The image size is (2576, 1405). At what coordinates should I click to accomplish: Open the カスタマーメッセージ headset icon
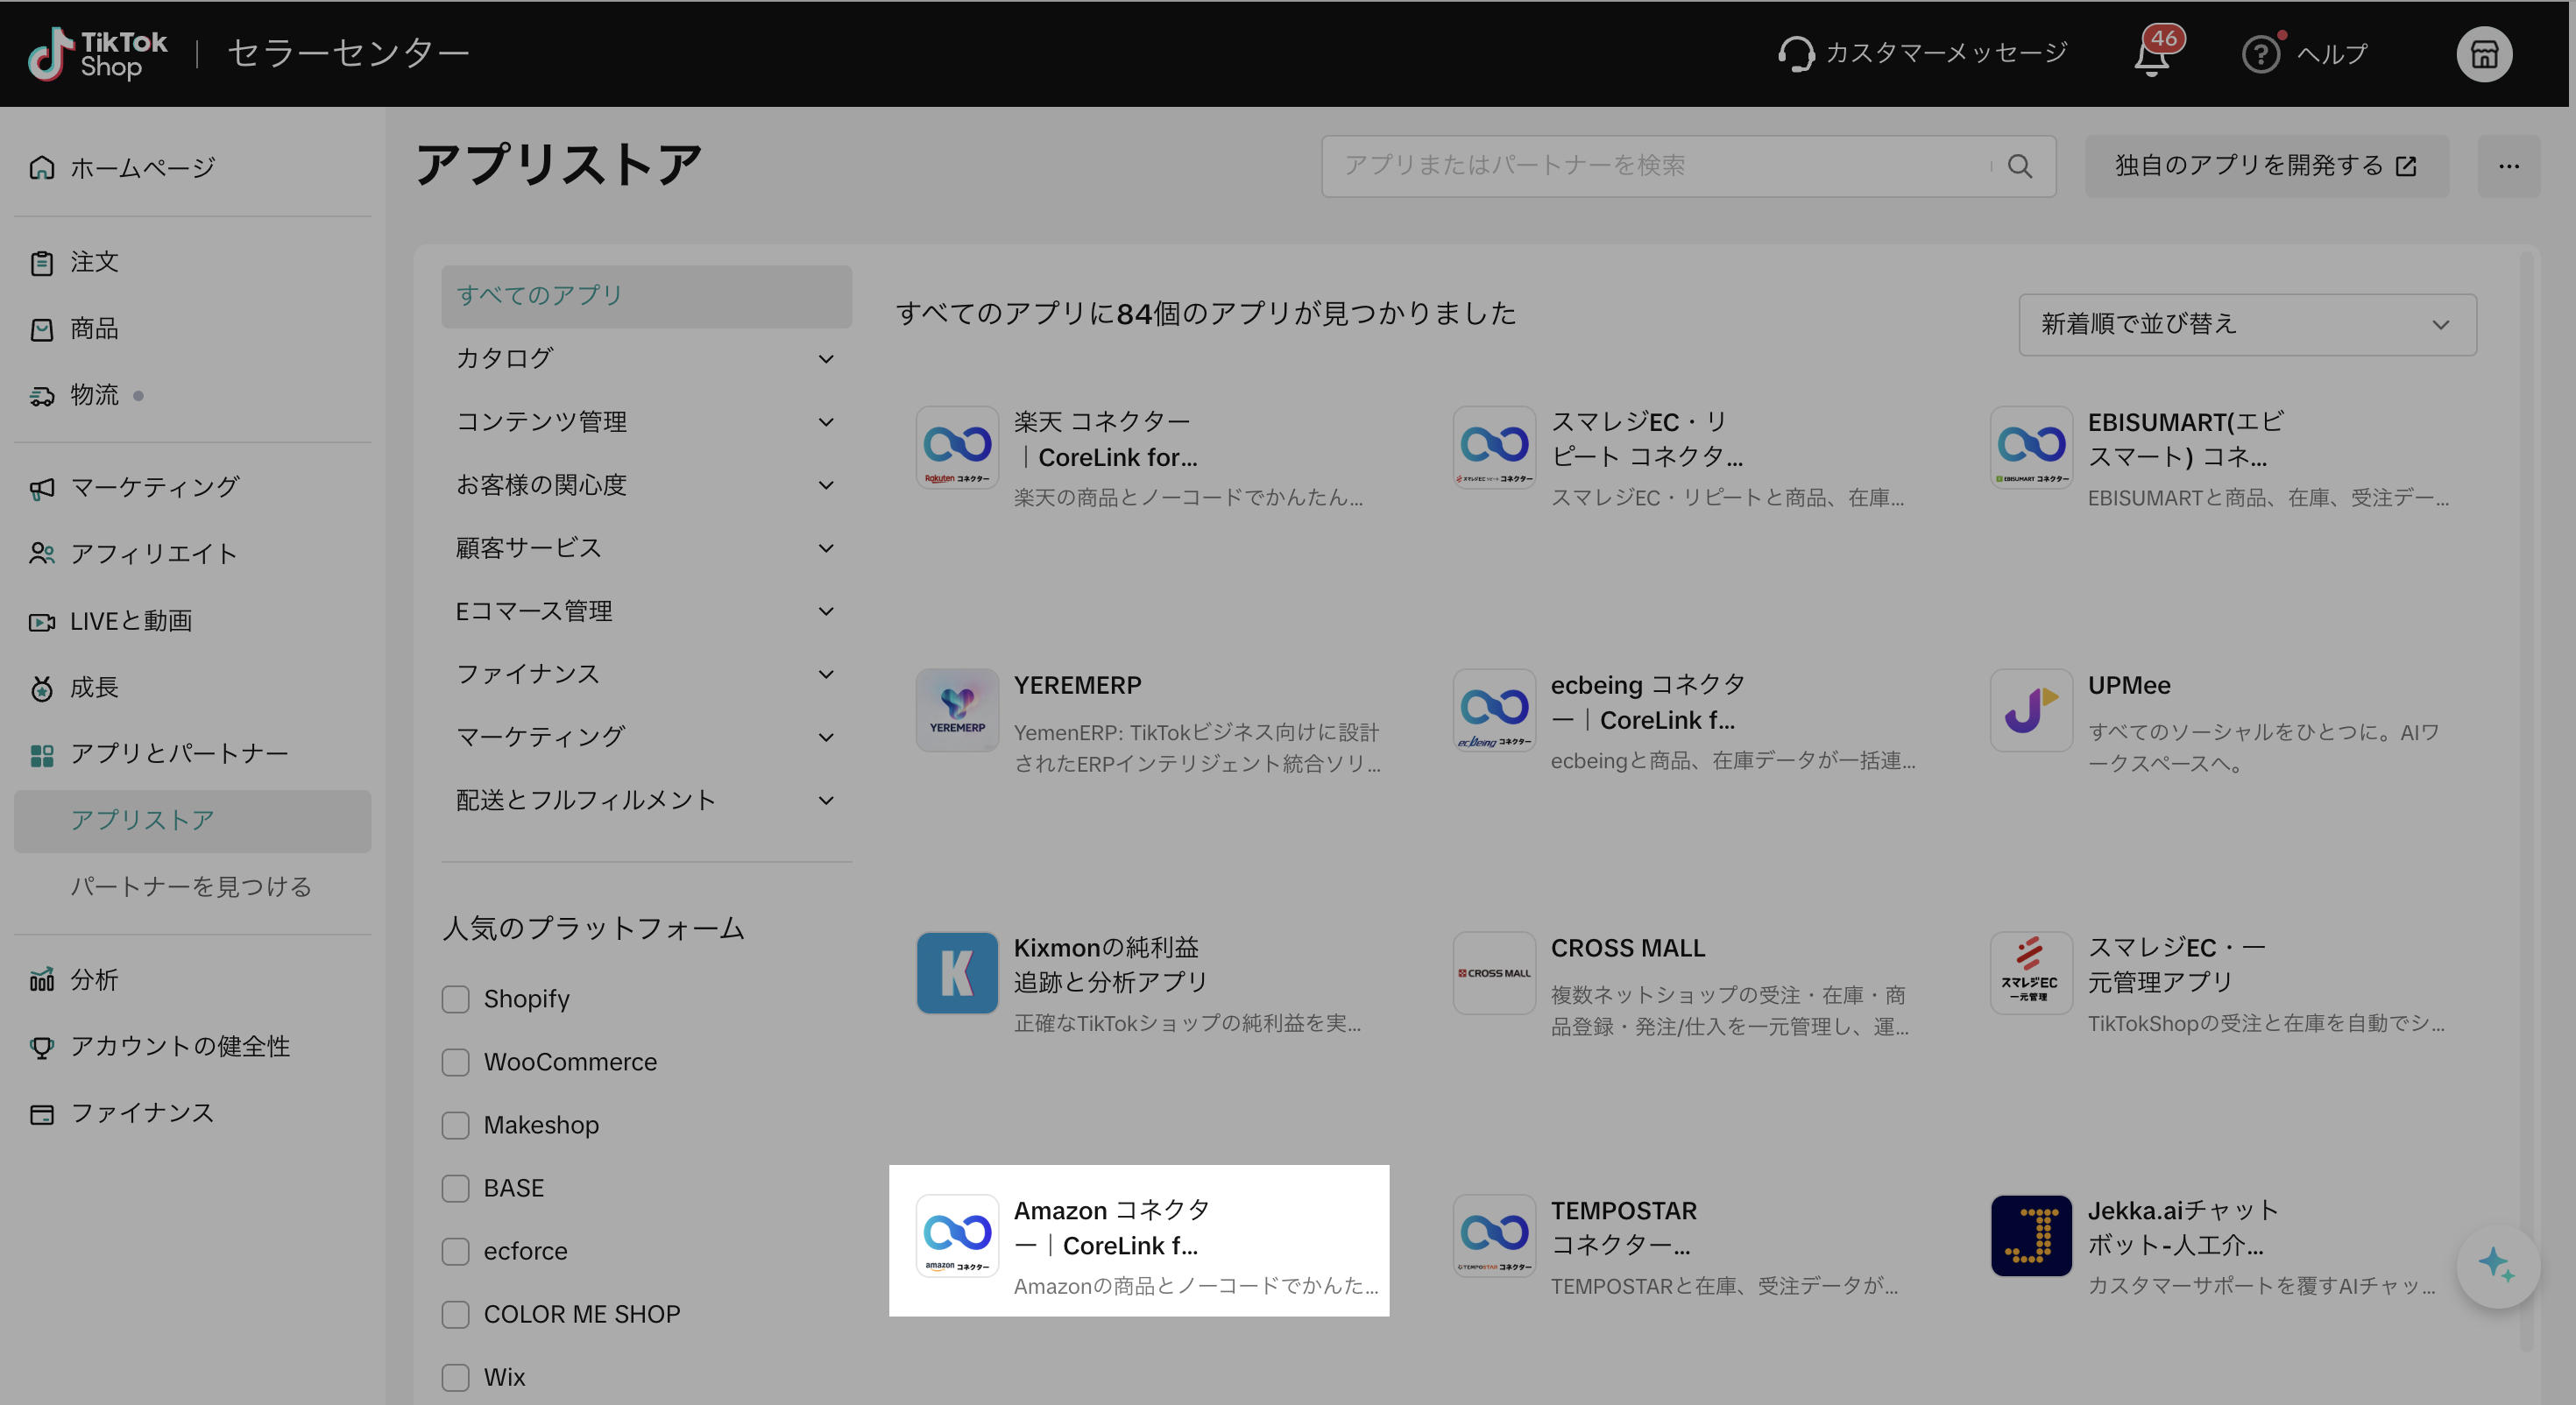coord(1796,54)
